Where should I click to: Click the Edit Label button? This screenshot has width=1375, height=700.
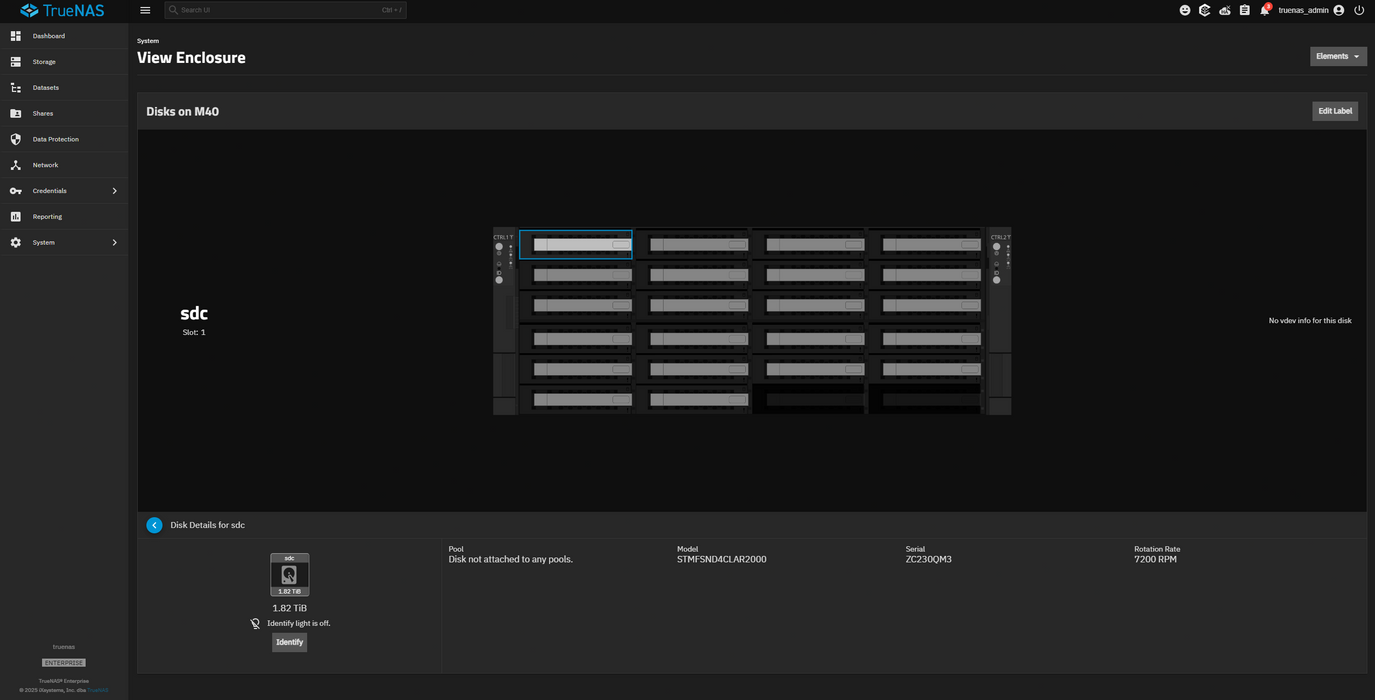click(x=1334, y=111)
